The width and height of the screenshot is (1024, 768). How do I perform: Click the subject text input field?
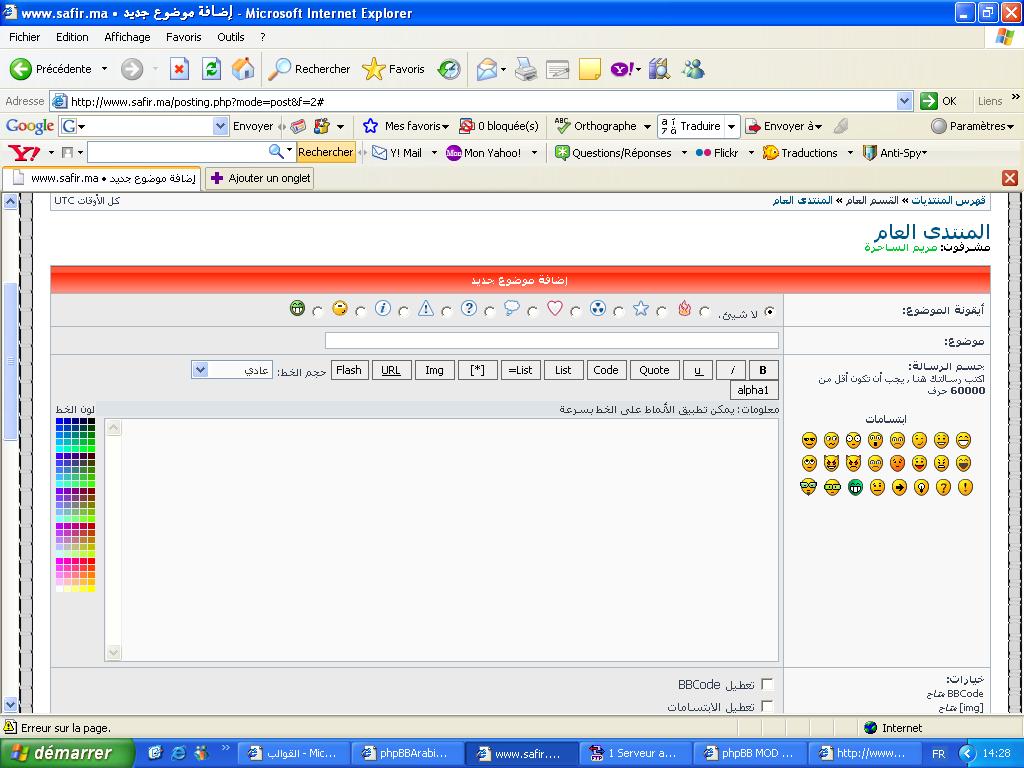551,341
